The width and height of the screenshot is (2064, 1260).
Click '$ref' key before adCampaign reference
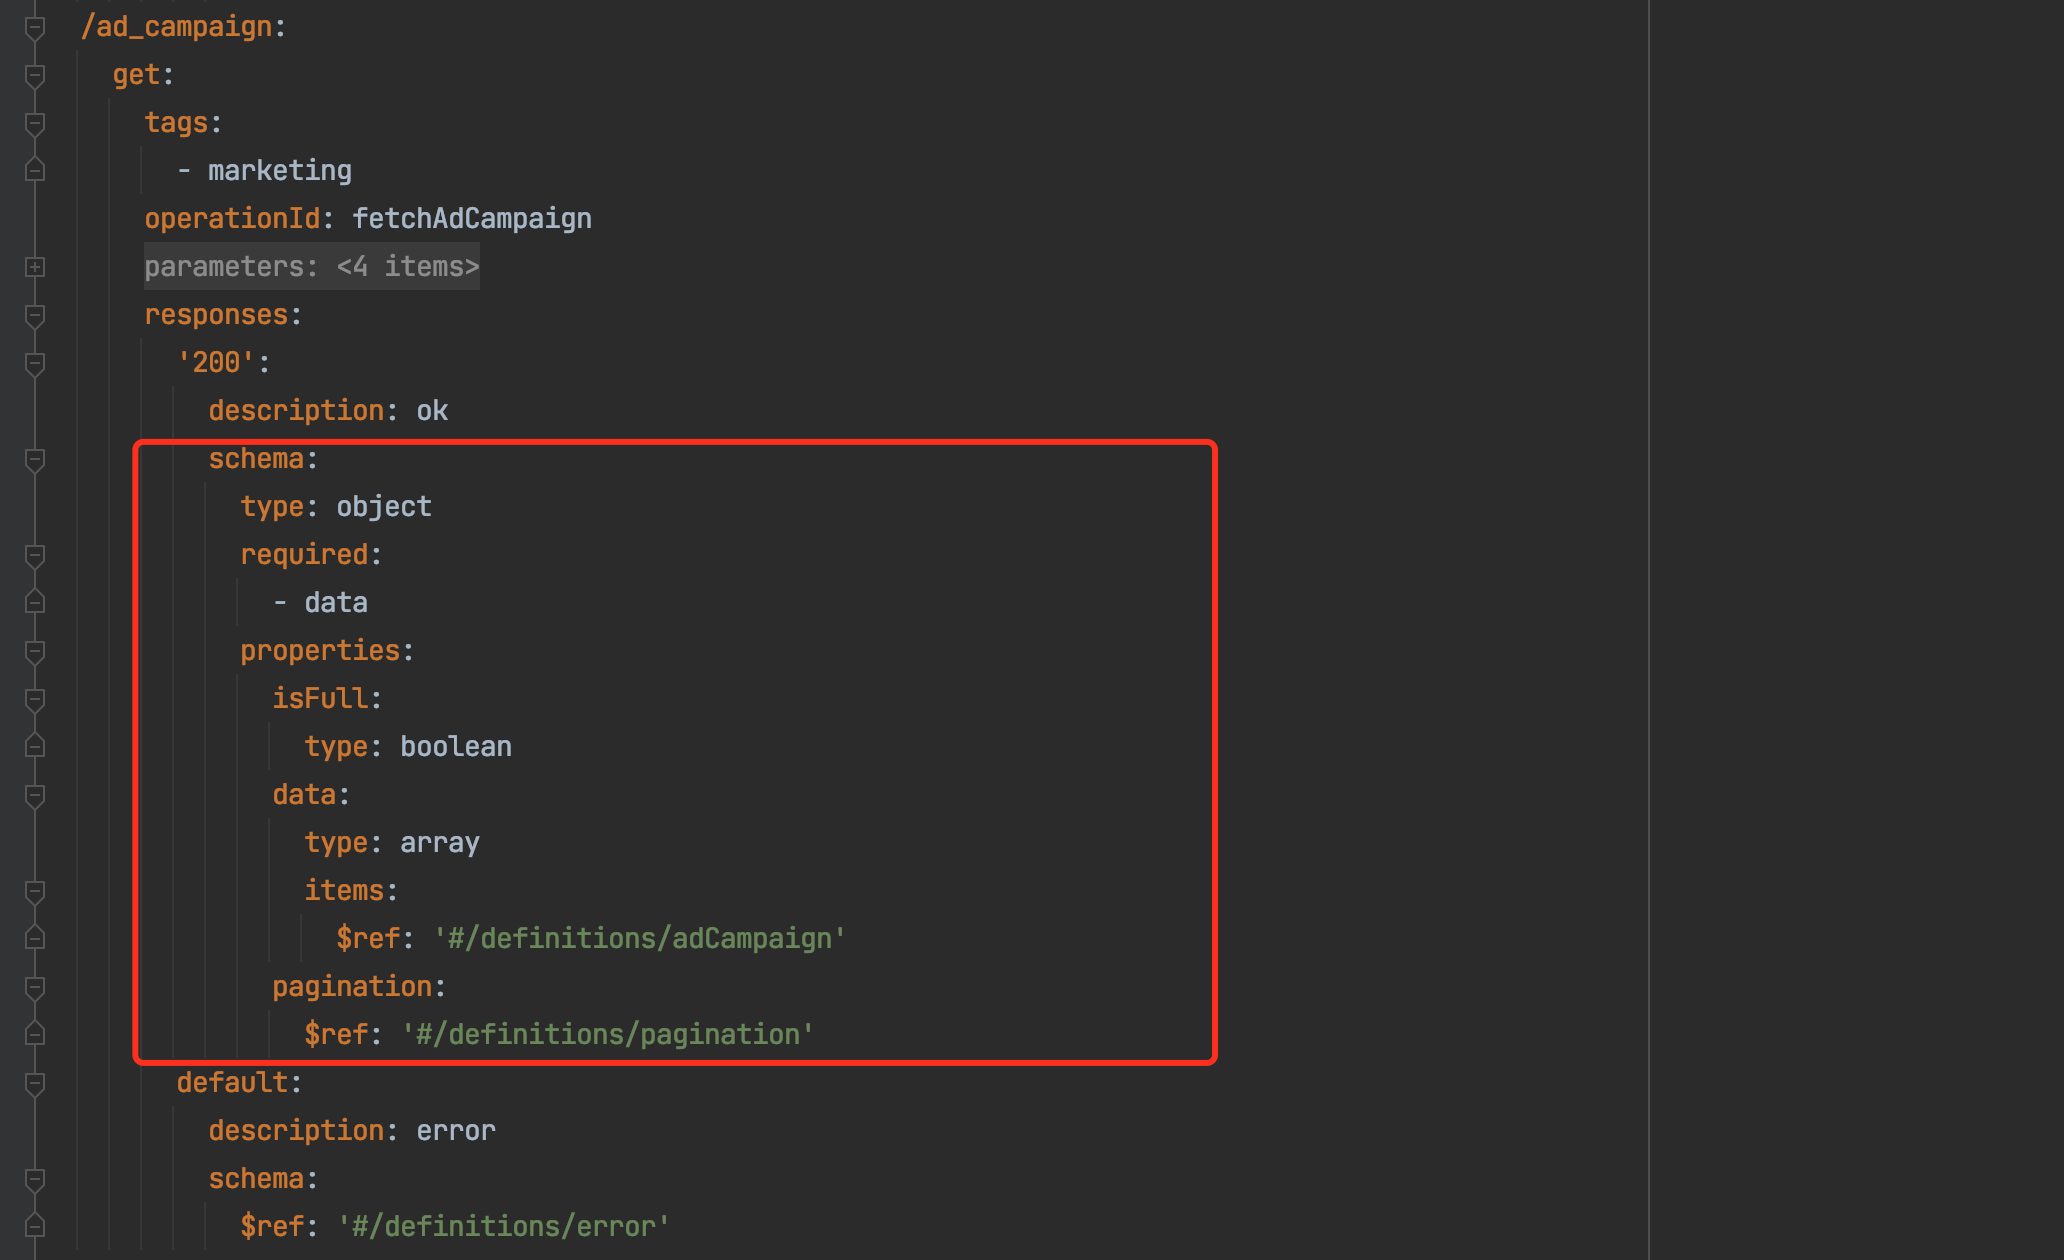[368, 939]
